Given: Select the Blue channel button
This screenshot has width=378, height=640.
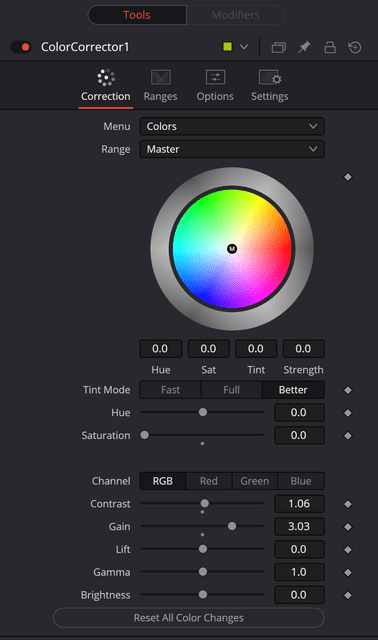Looking at the screenshot, I should tap(301, 481).
